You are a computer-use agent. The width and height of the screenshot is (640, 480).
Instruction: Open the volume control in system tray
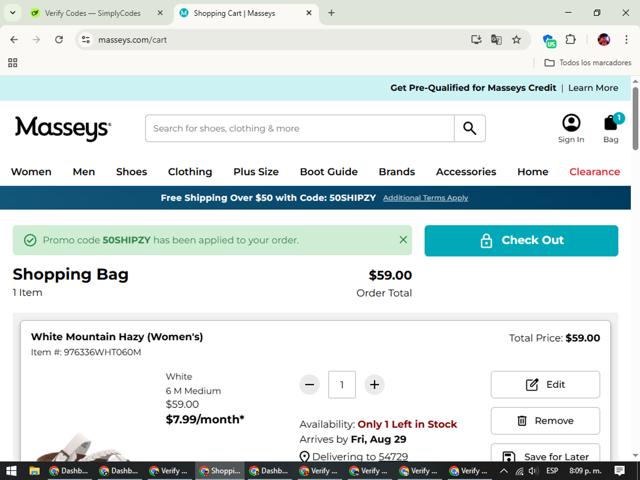(533, 471)
